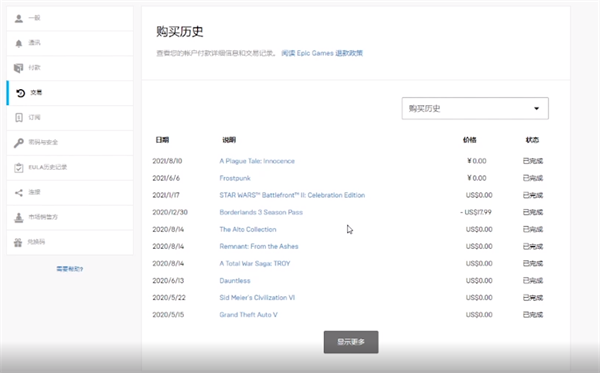Select the history clock icon for 交易

(20, 93)
